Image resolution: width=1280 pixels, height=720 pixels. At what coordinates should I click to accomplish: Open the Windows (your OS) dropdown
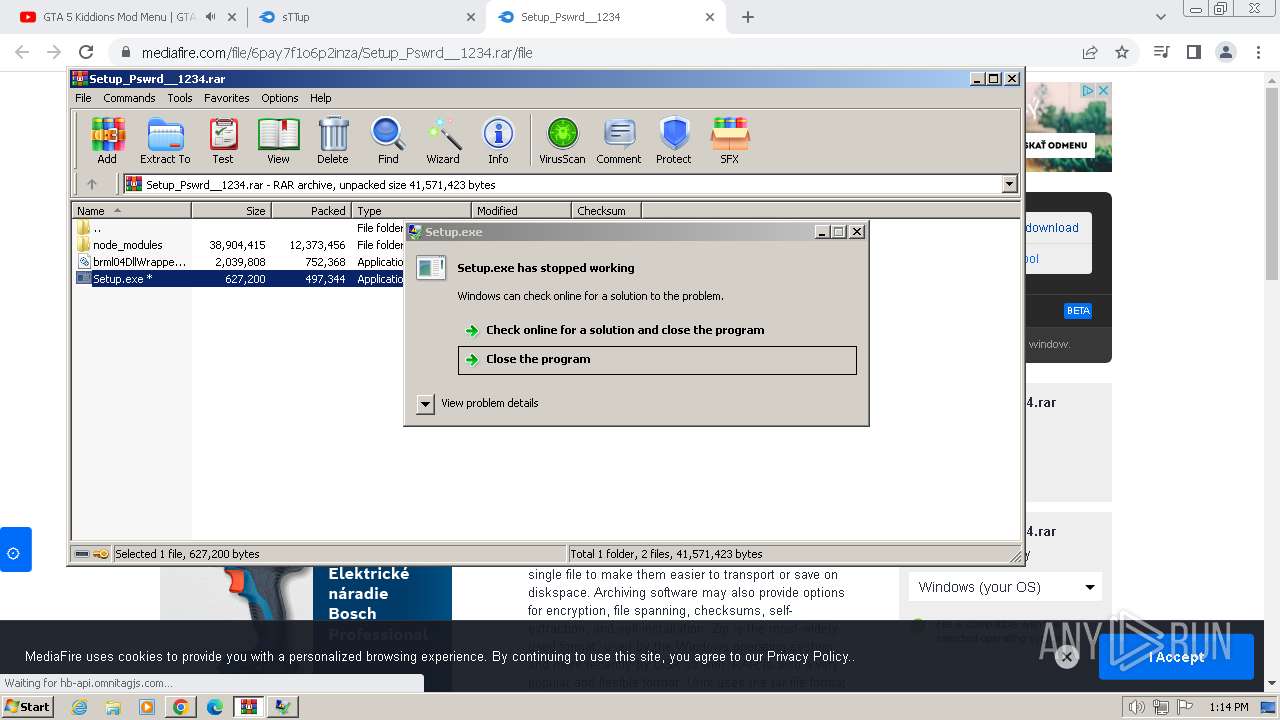1006,587
